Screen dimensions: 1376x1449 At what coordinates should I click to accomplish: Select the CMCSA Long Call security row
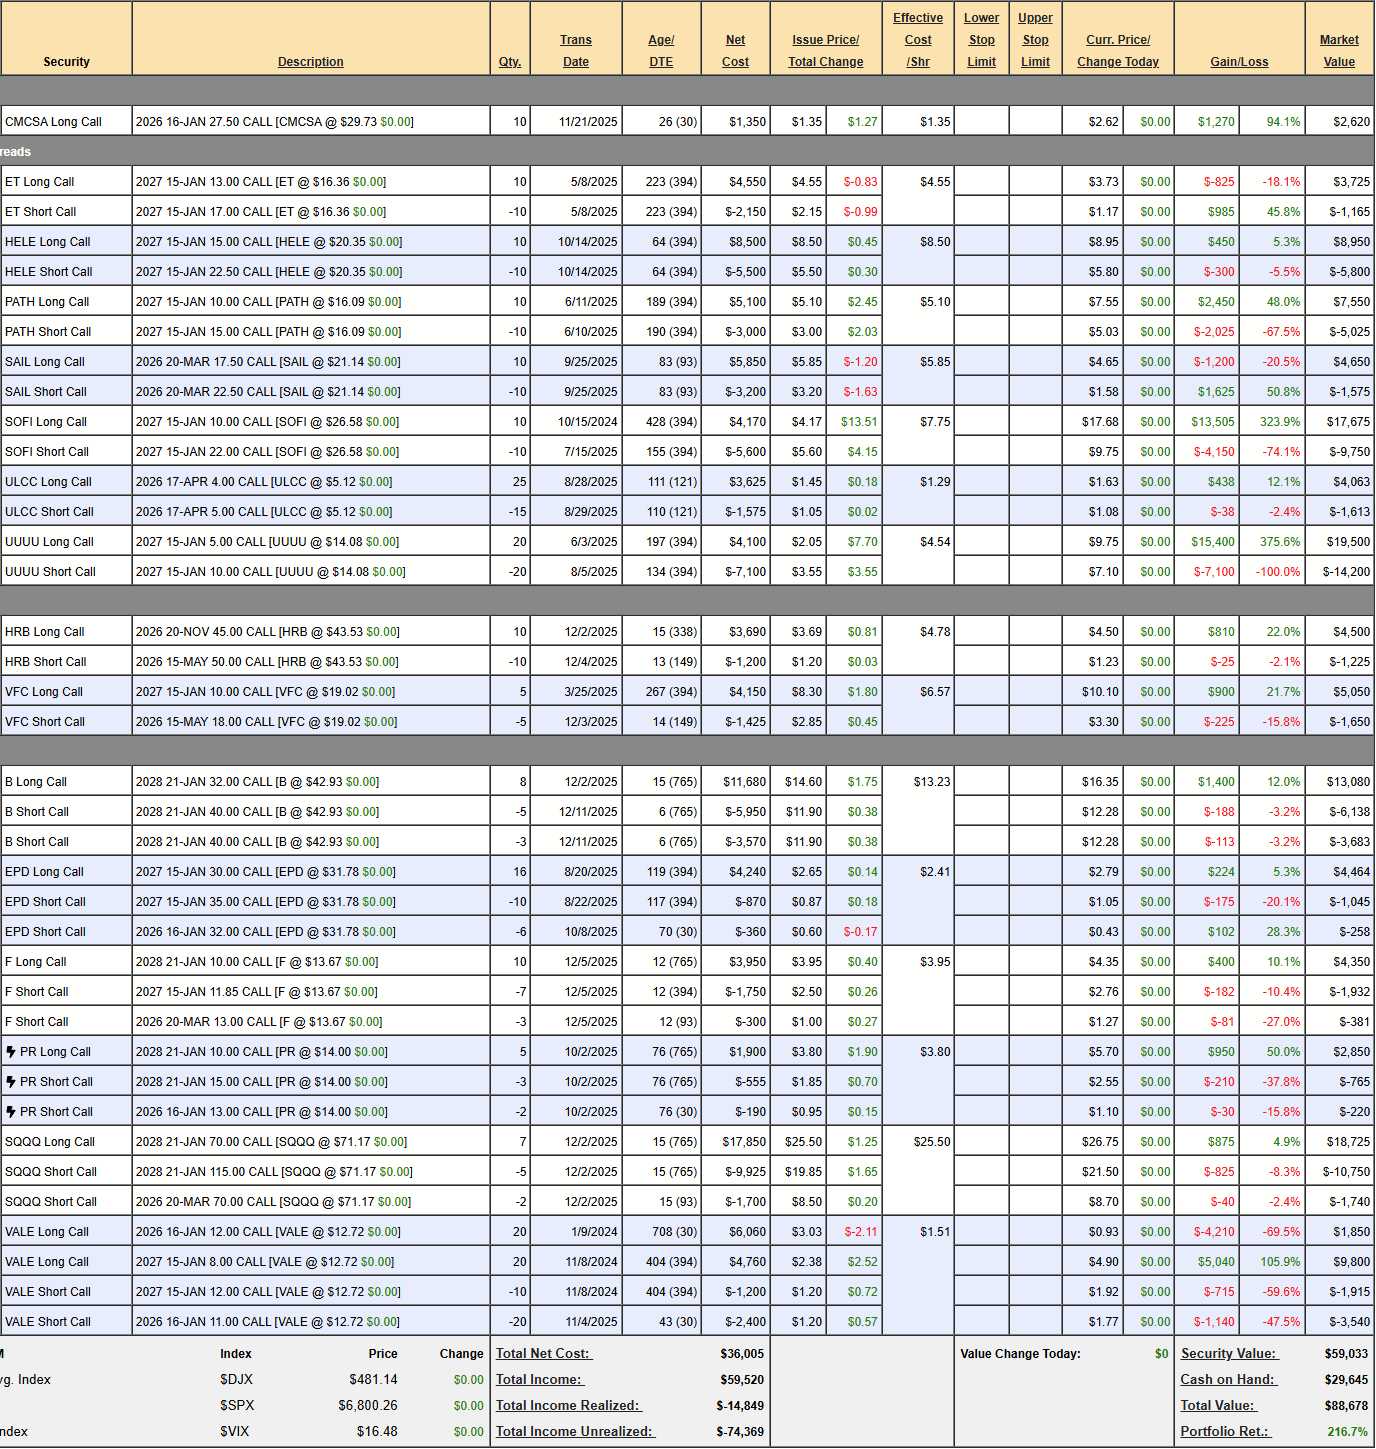click(54, 122)
